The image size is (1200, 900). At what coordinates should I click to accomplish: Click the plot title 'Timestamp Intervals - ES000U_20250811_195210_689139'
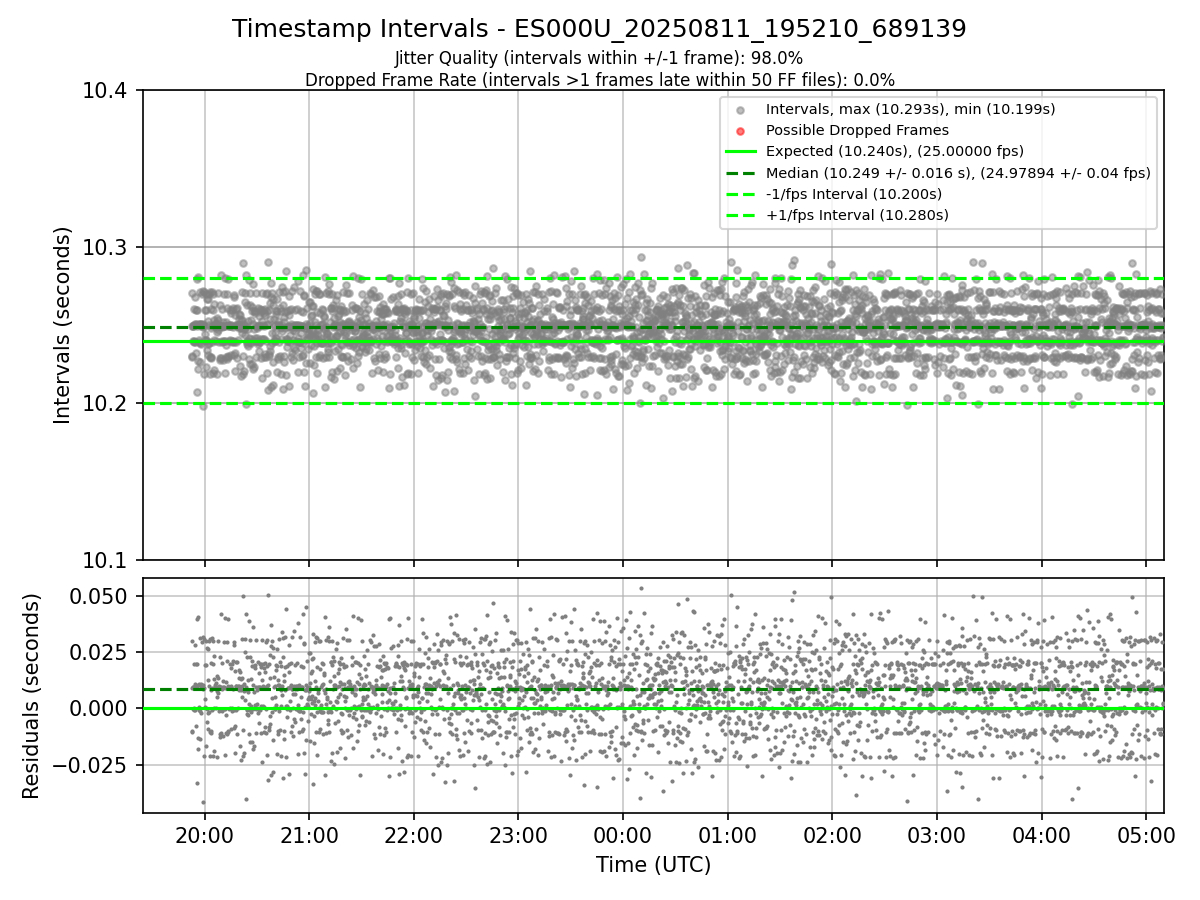pyautogui.click(x=599, y=29)
